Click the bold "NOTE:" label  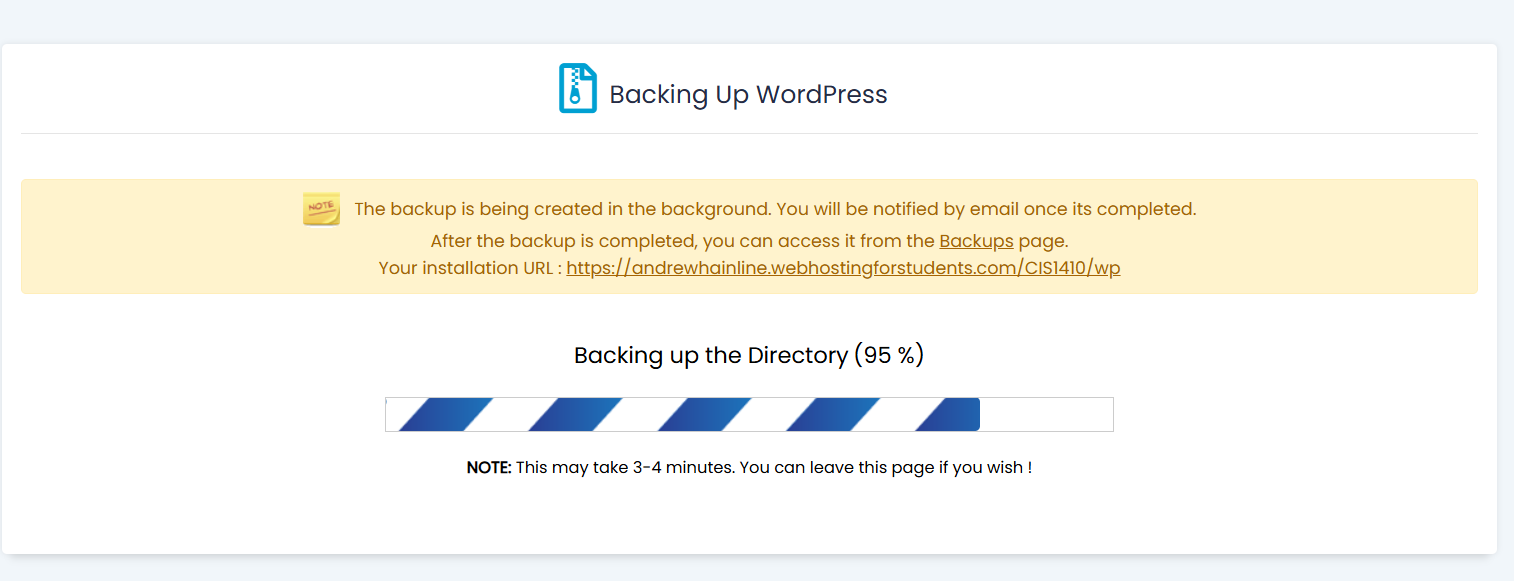pos(489,467)
